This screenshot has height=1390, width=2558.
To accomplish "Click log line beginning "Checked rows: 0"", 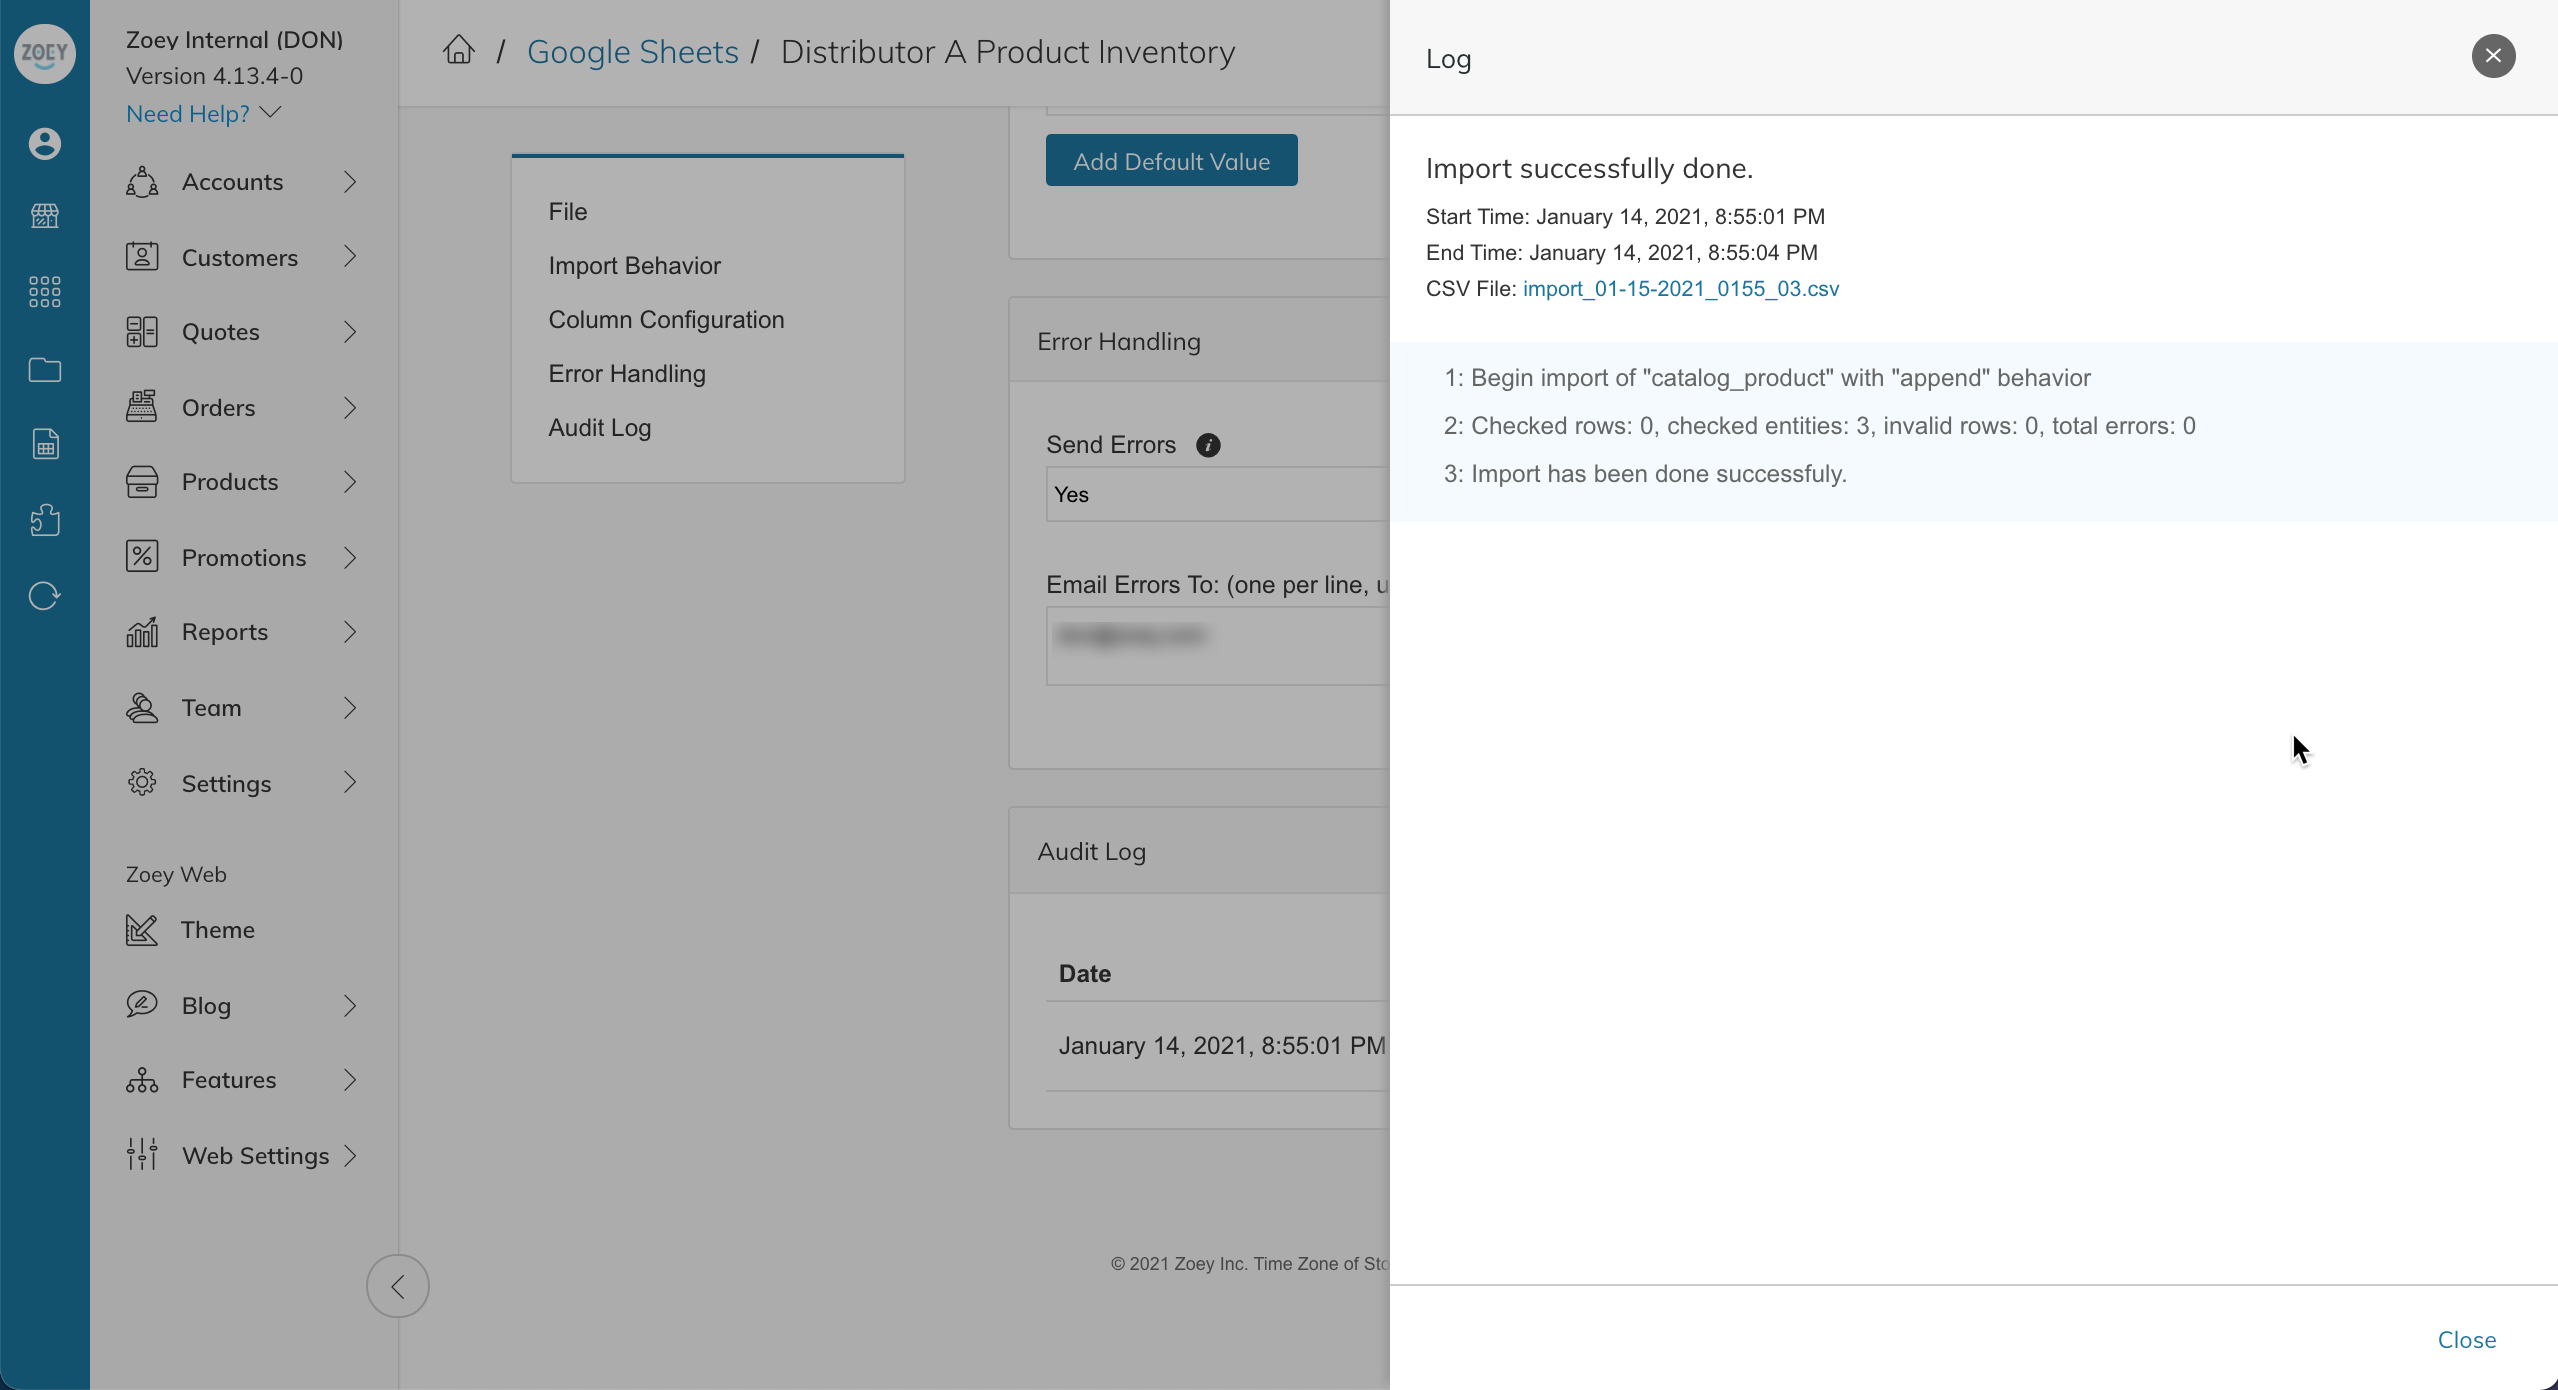I will [1820, 426].
